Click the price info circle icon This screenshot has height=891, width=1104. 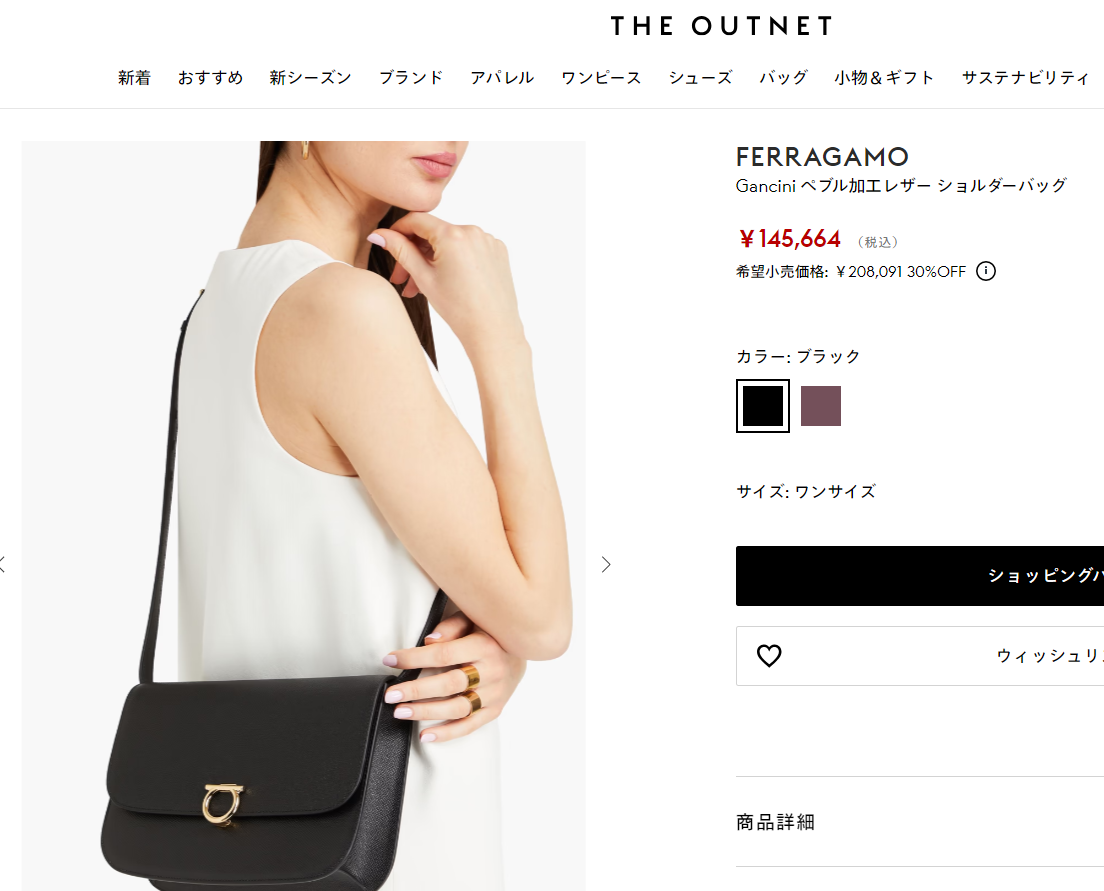986,271
